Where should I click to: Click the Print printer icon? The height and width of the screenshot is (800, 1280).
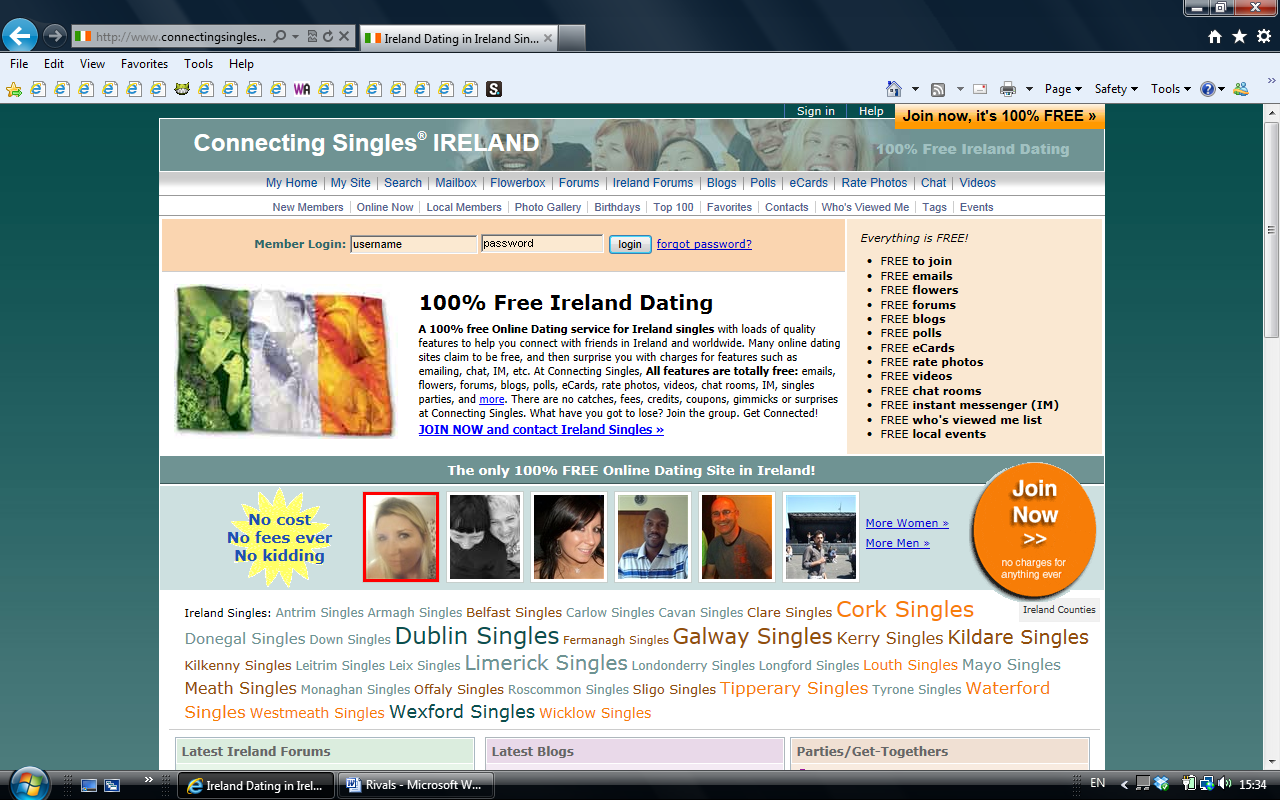1008,89
